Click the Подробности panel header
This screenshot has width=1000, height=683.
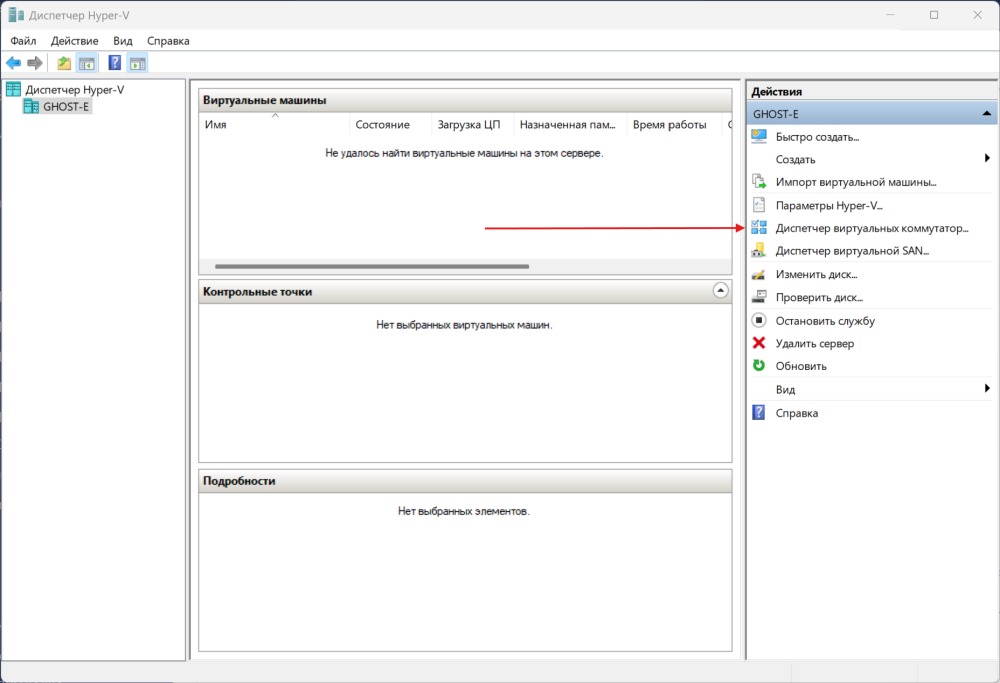coord(465,481)
